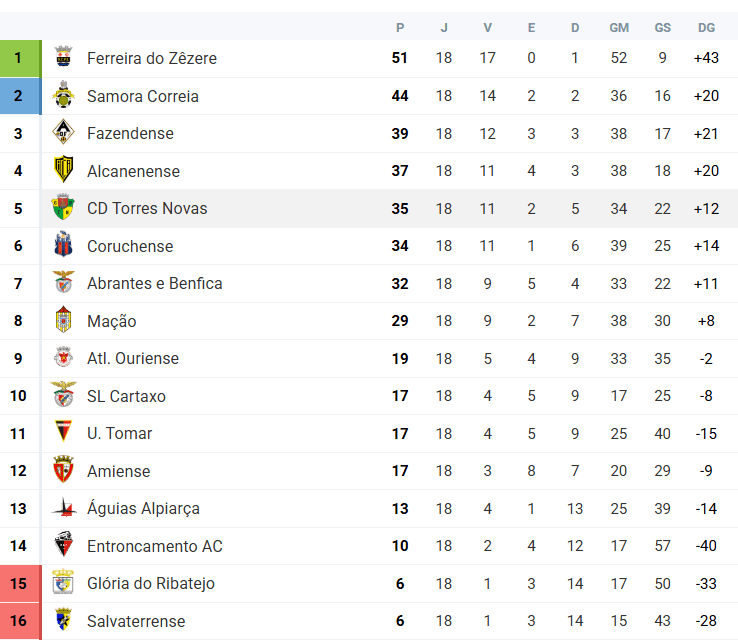Click the Coruchense club crest

(x=64, y=245)
